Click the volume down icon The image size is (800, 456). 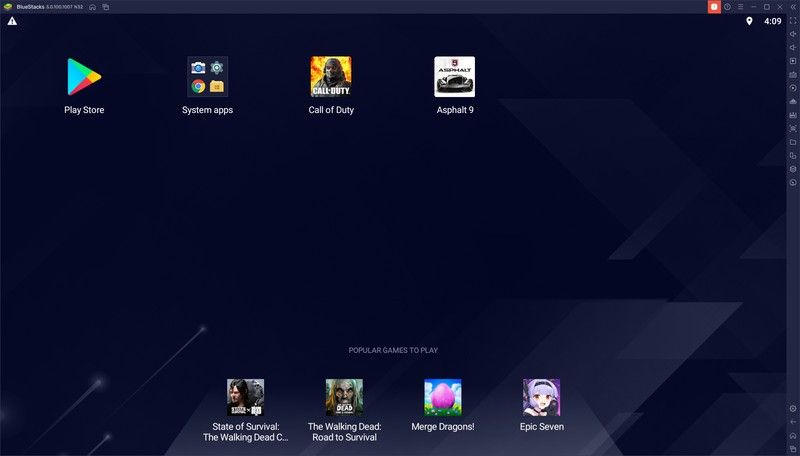793,47
